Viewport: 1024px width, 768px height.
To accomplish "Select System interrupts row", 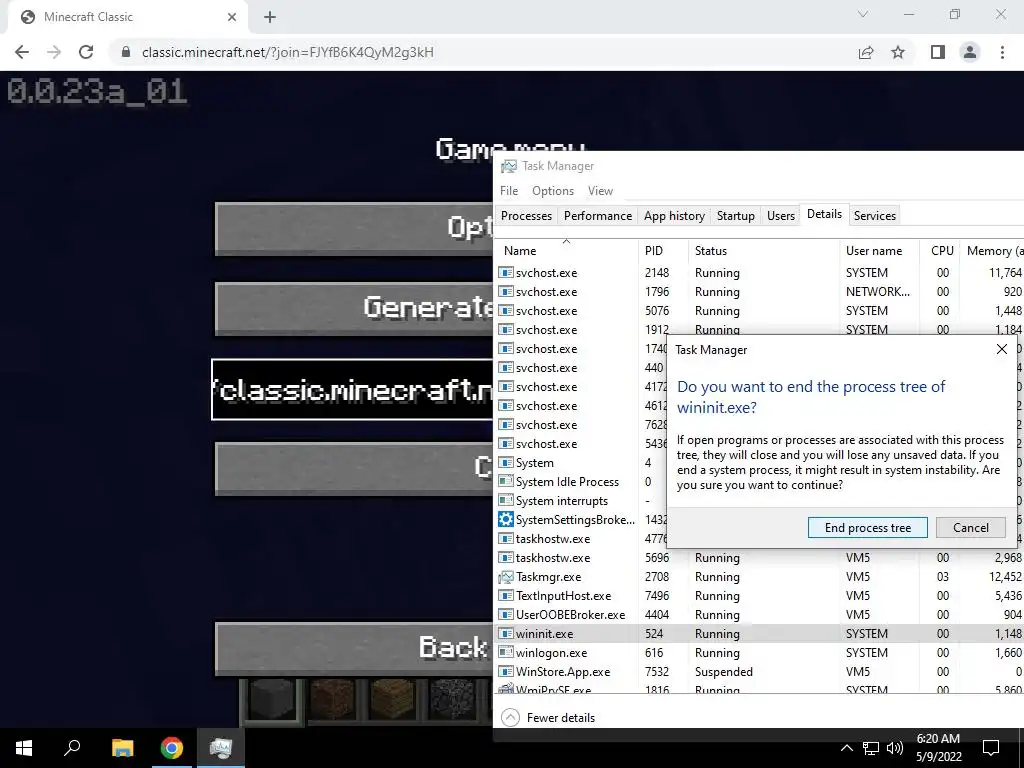I will [581, 500].
